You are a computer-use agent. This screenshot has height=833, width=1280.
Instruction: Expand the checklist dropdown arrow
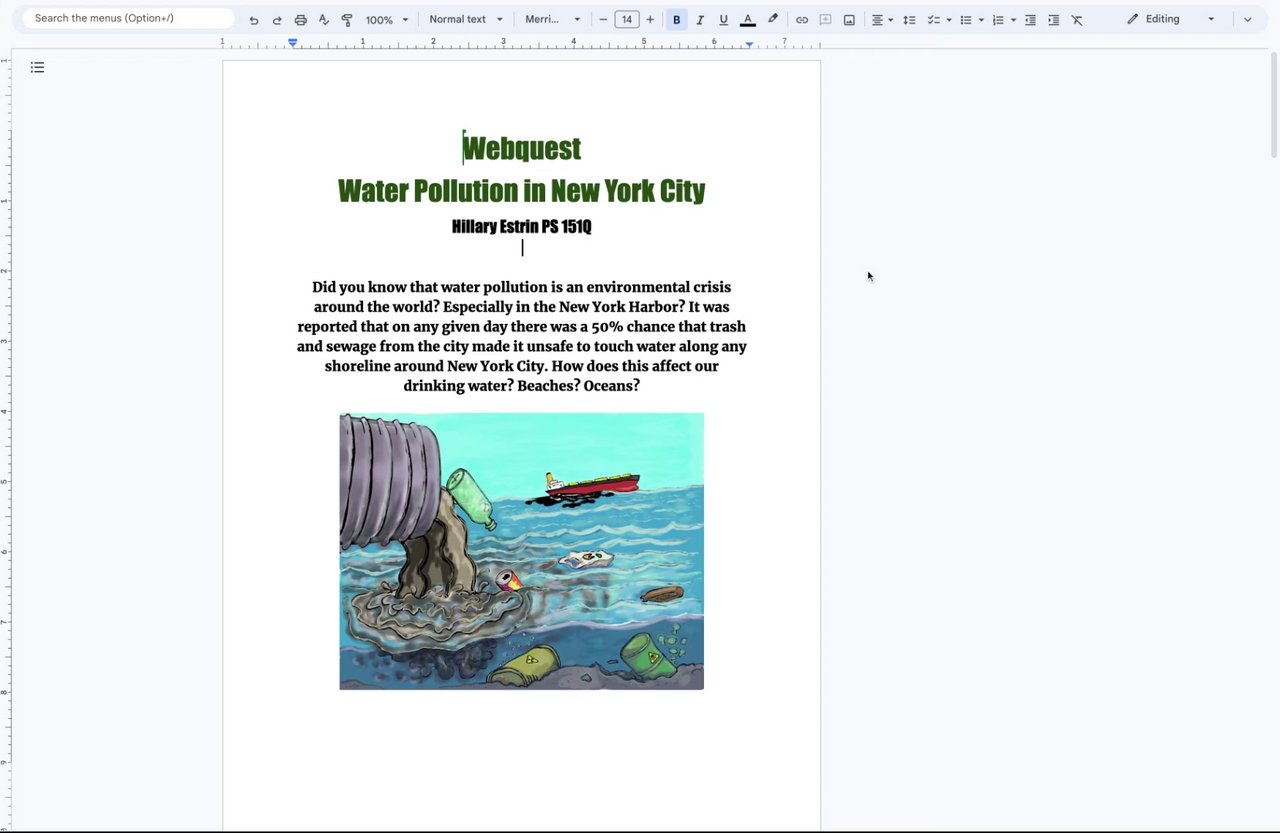click(948, 20)
